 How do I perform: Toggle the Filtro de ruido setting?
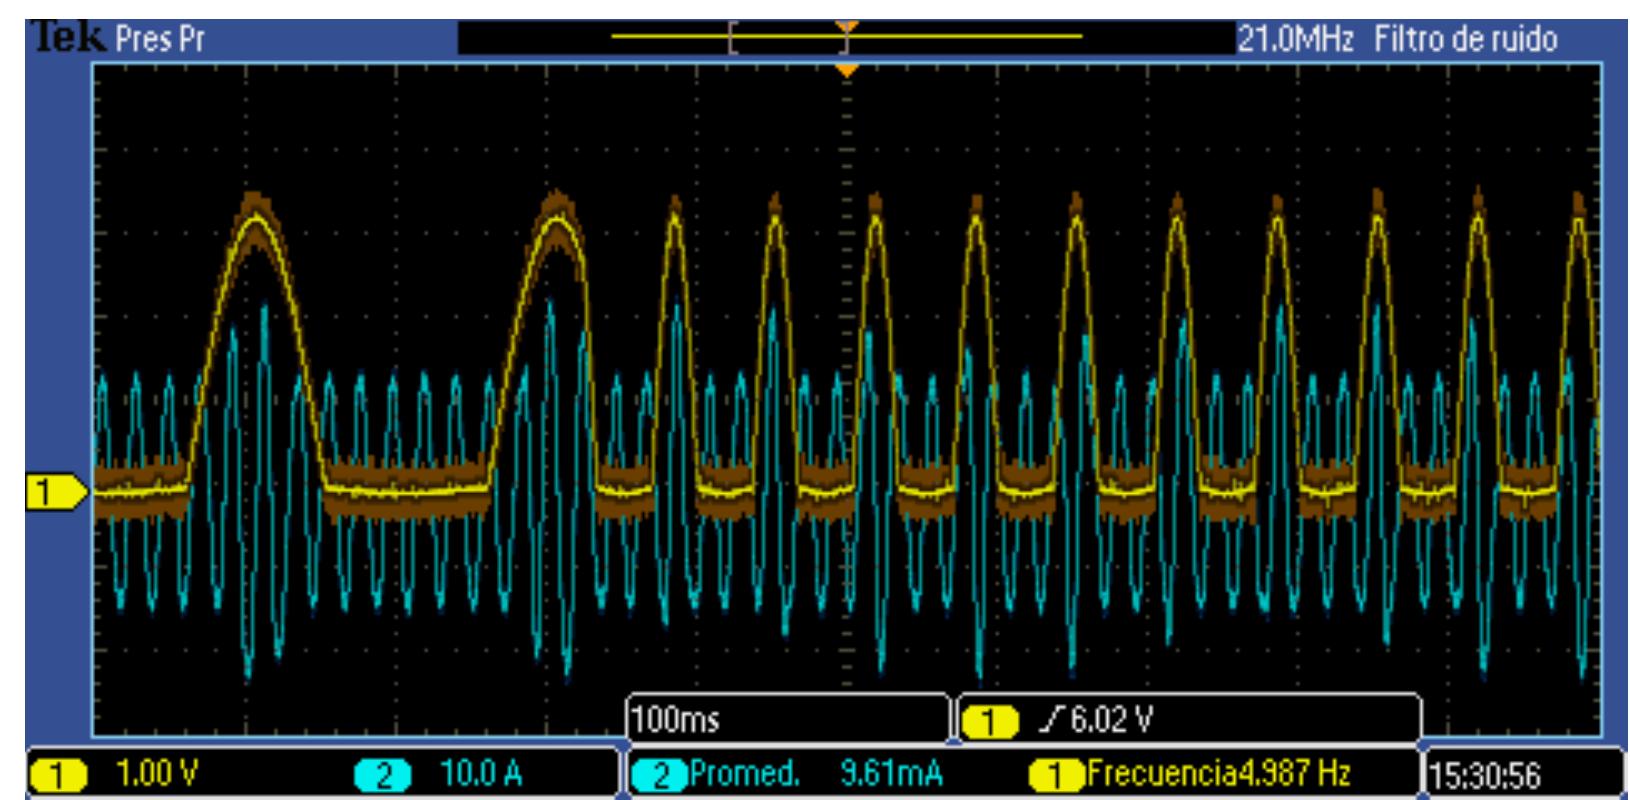click(1465, 39)
